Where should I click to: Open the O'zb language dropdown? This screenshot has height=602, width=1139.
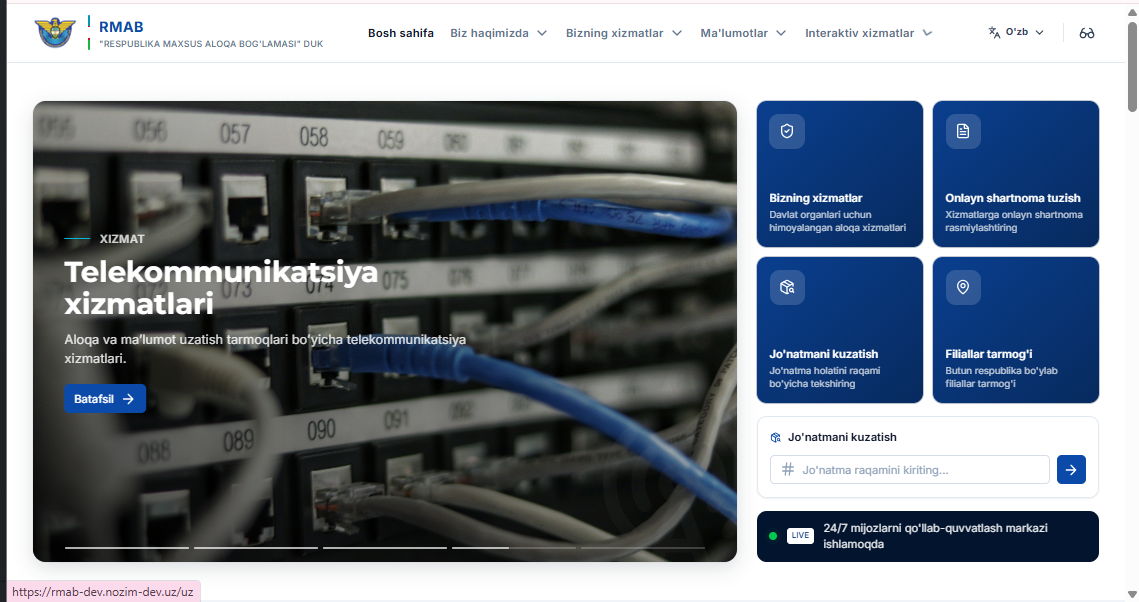tap(1016, 32)
